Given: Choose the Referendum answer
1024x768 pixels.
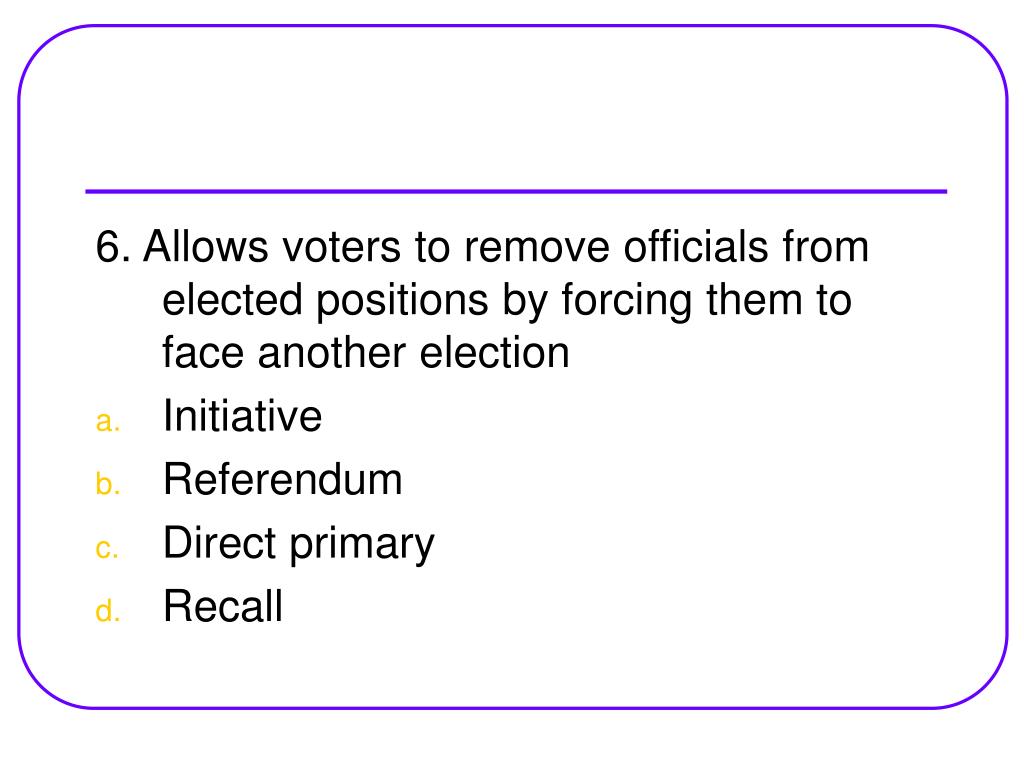Looking at the screenshot, I should coord(282,479).
